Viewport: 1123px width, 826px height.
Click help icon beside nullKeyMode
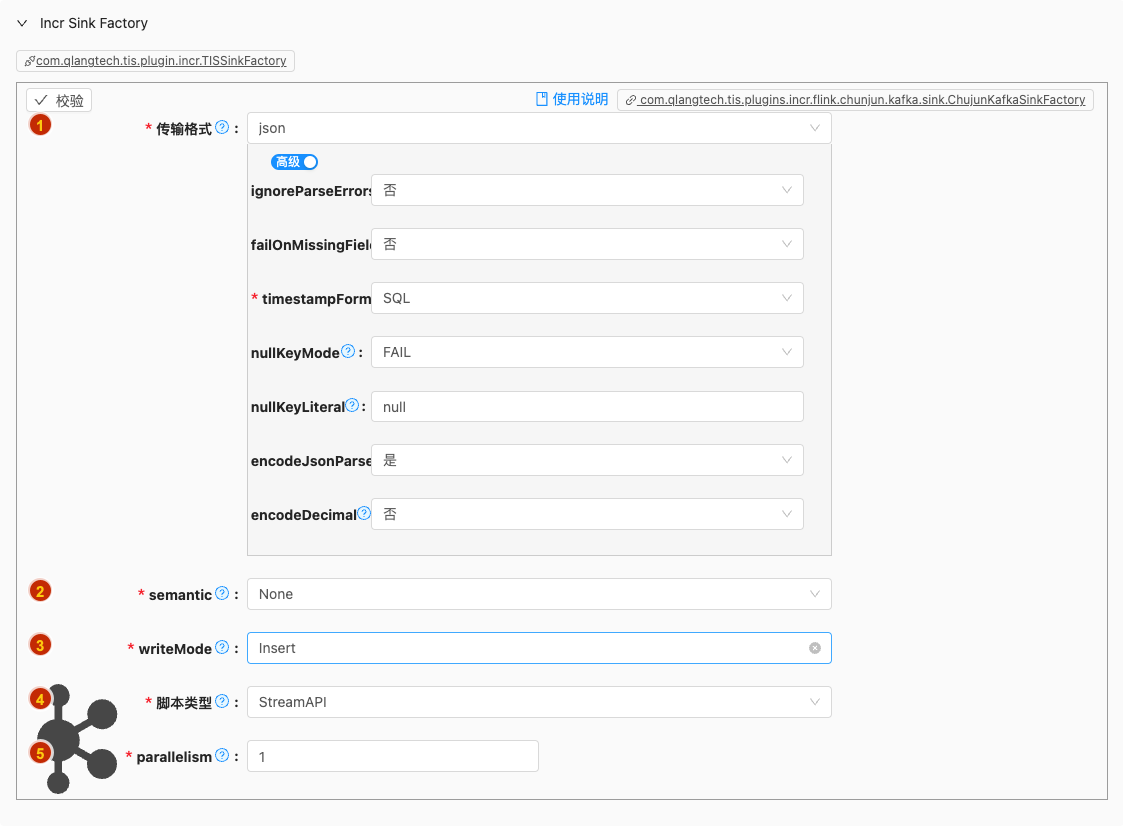pos(348,352)
